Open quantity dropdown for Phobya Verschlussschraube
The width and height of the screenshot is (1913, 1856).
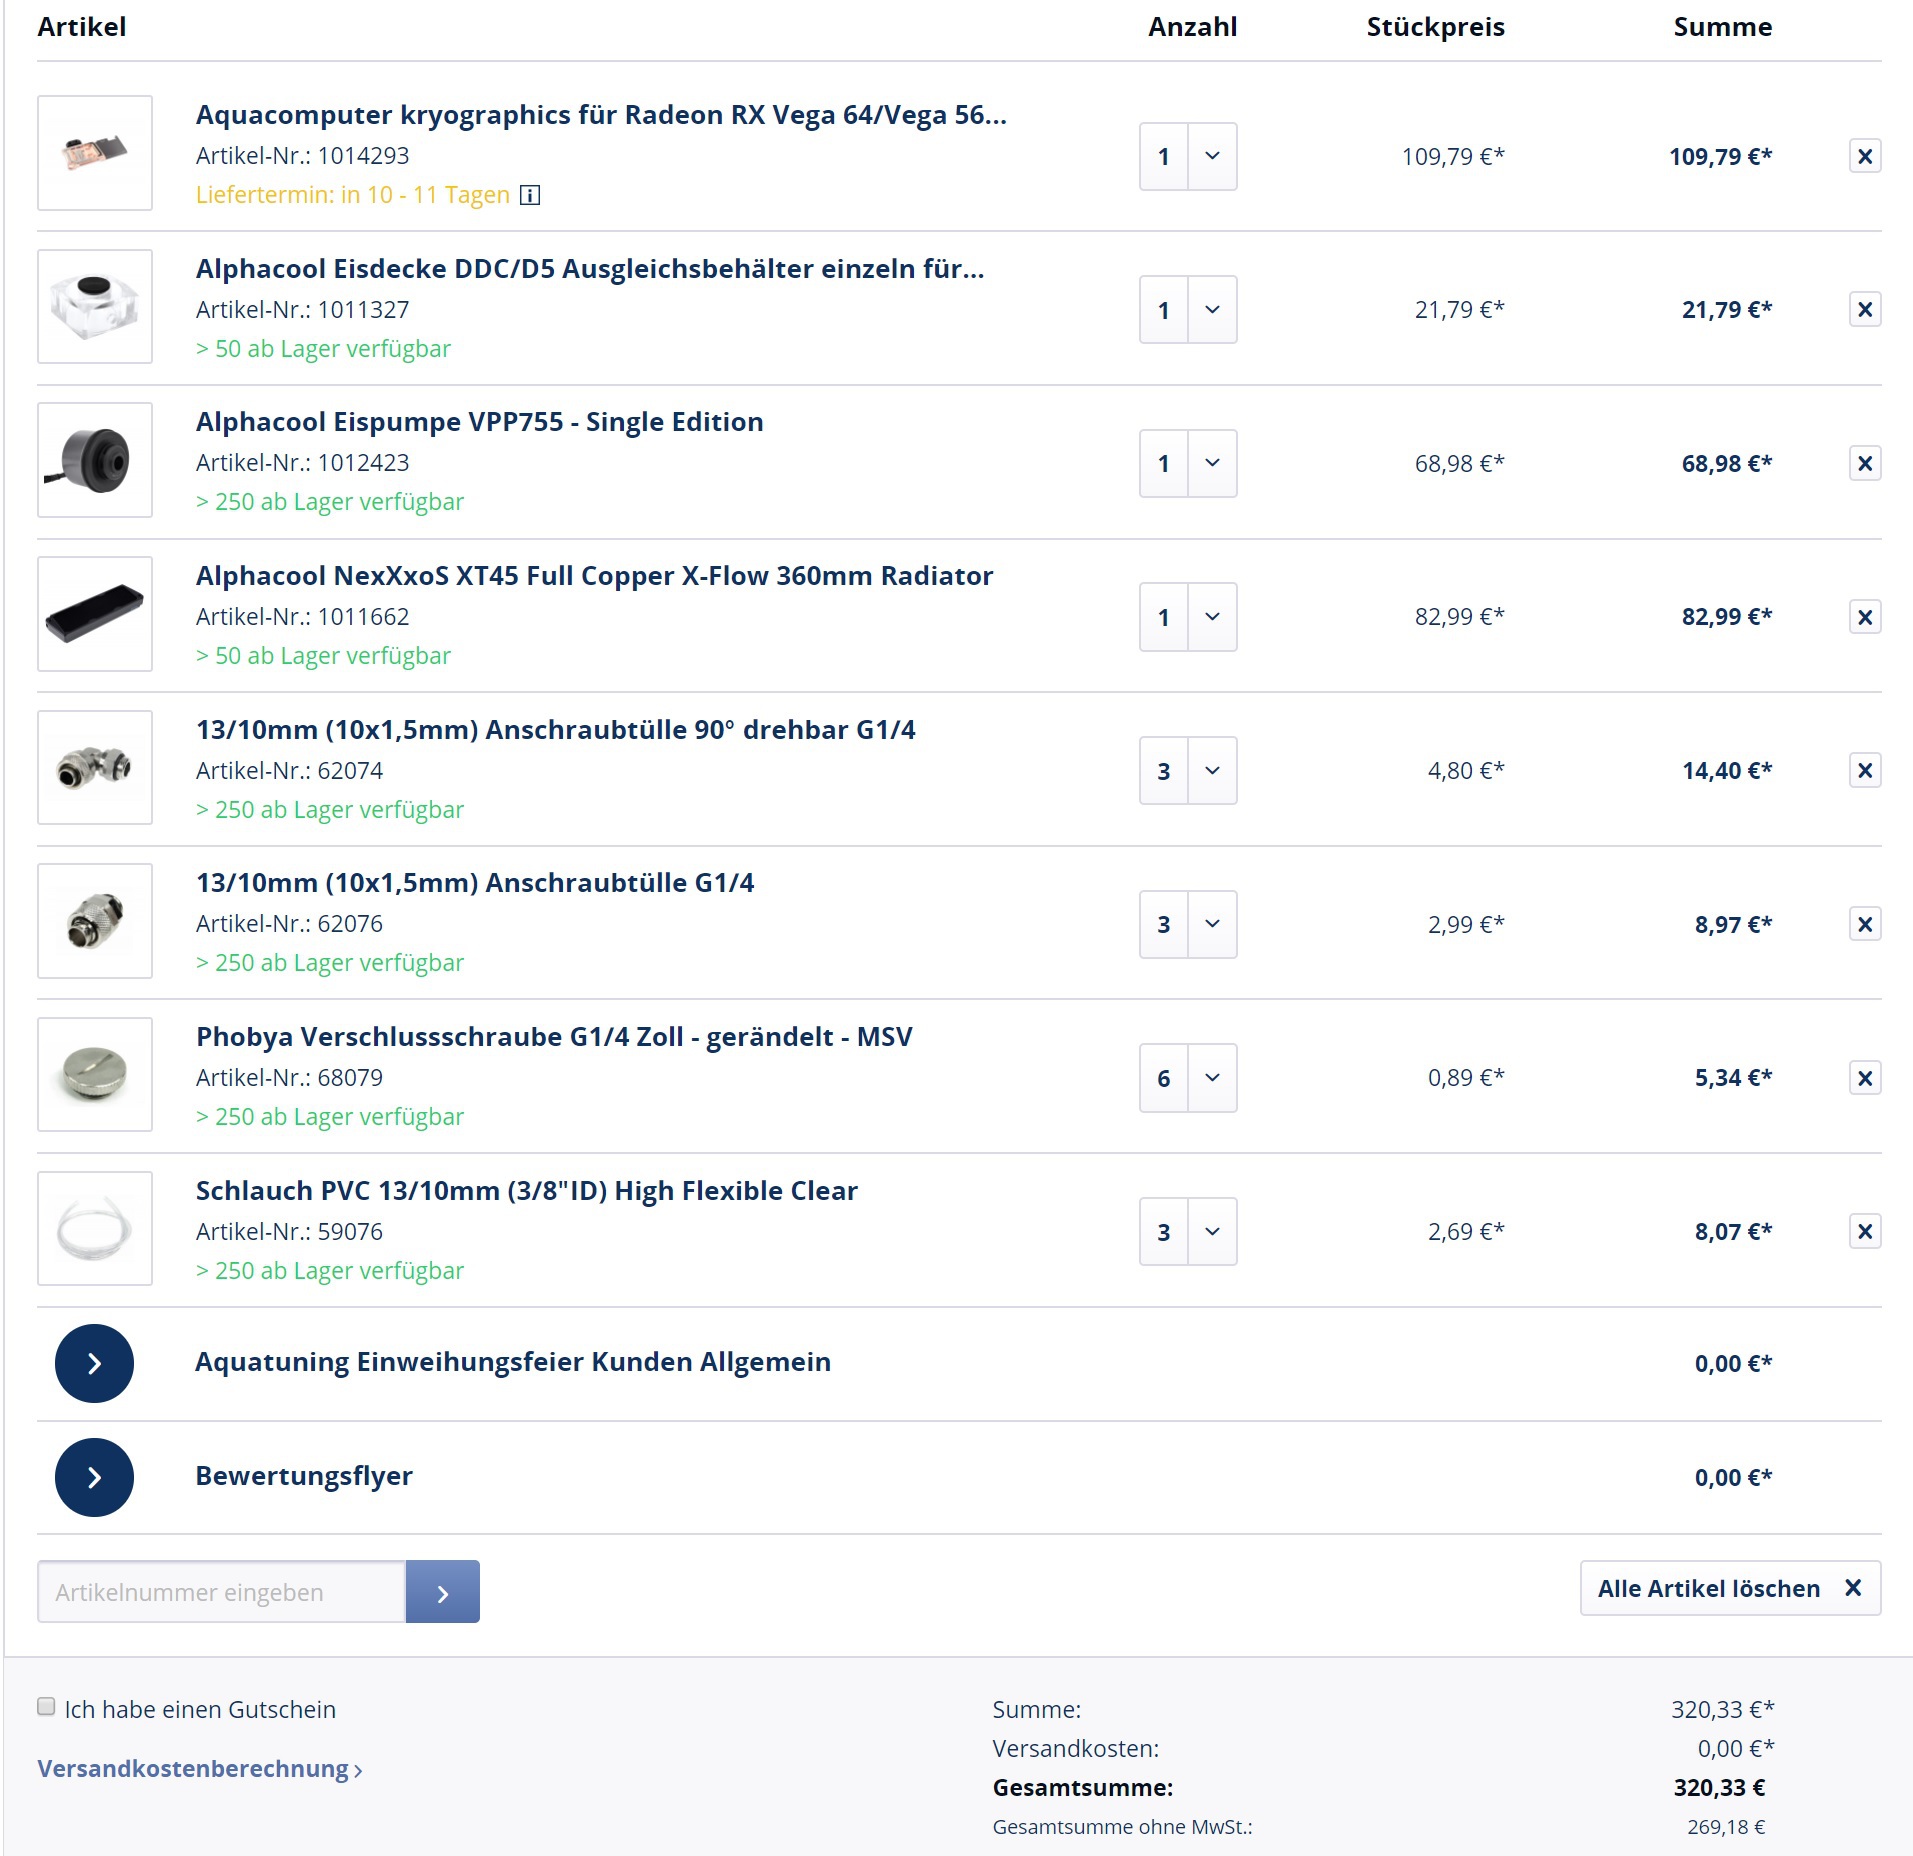tap(1212, 1078)
